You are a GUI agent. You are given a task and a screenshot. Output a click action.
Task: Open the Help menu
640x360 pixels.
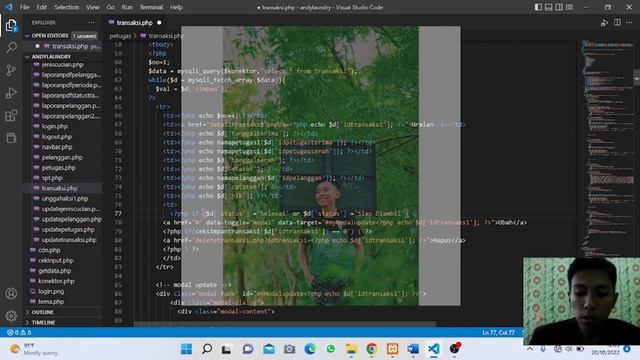[176, 7]
